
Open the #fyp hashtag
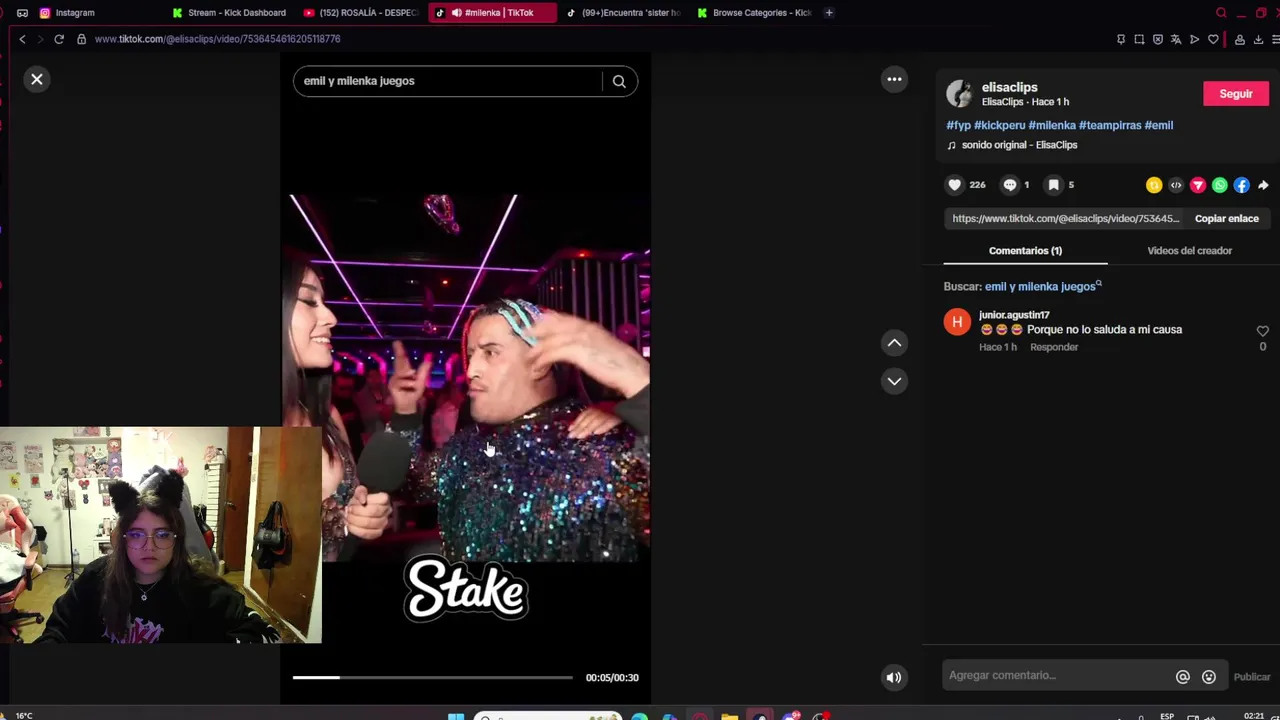tap(958, 125)
